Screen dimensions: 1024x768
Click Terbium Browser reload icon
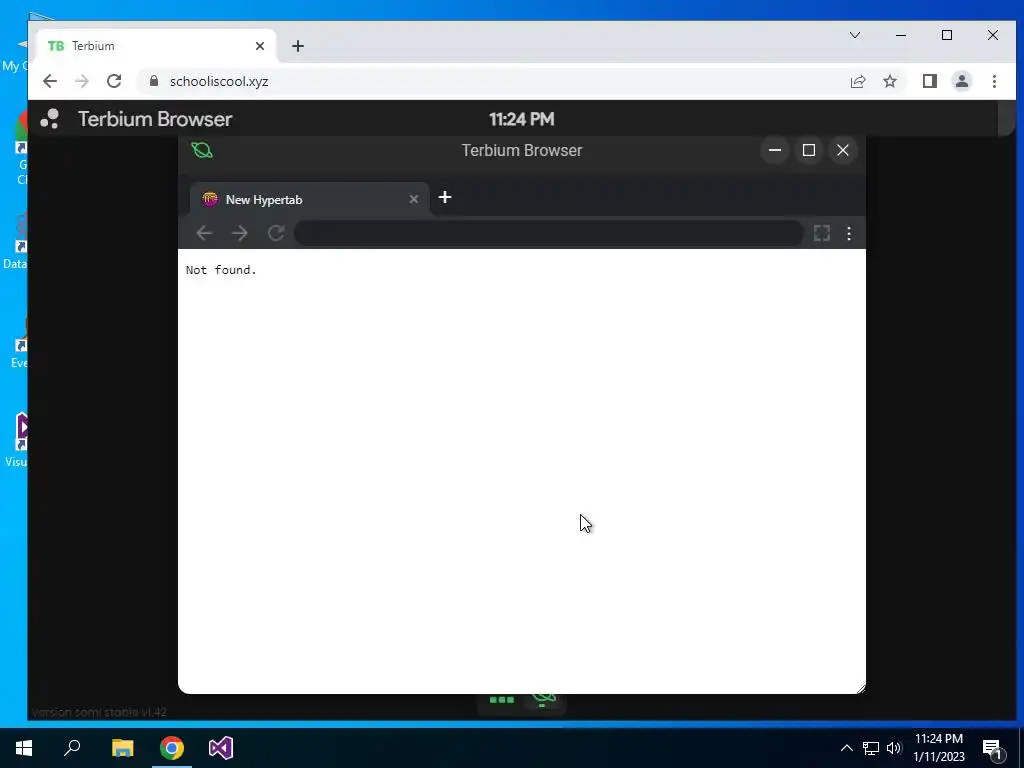[276, 233]
